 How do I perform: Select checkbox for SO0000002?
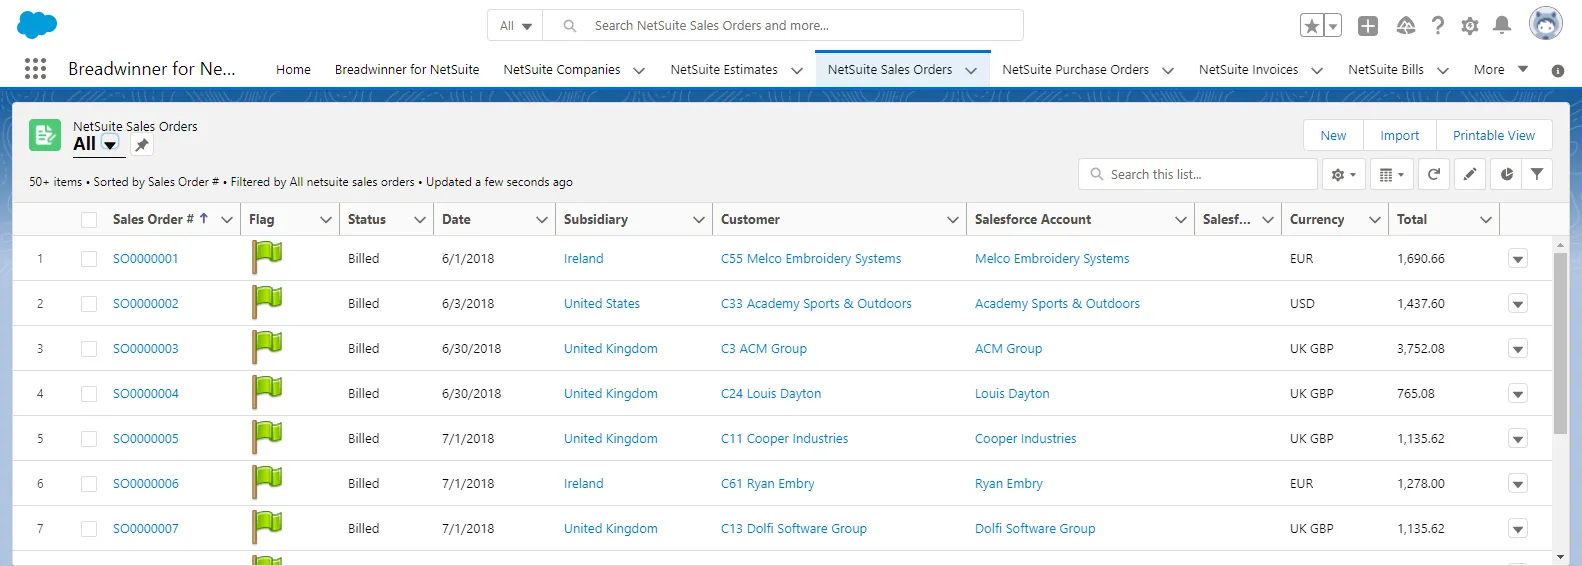(89, 304)
